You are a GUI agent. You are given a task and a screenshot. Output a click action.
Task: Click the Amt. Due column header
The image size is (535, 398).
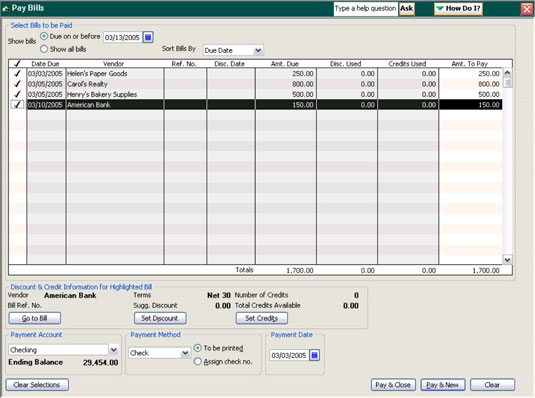(x=285, y=63)
